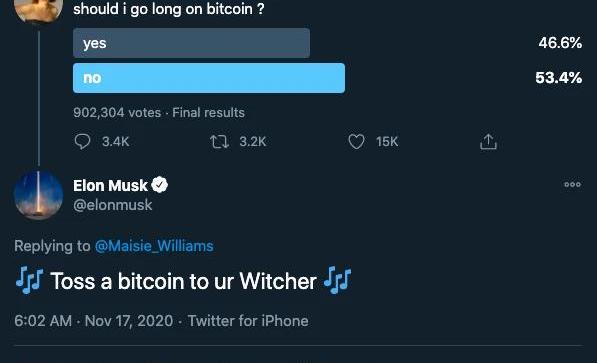Open the share upload icon

coord(488,142)
